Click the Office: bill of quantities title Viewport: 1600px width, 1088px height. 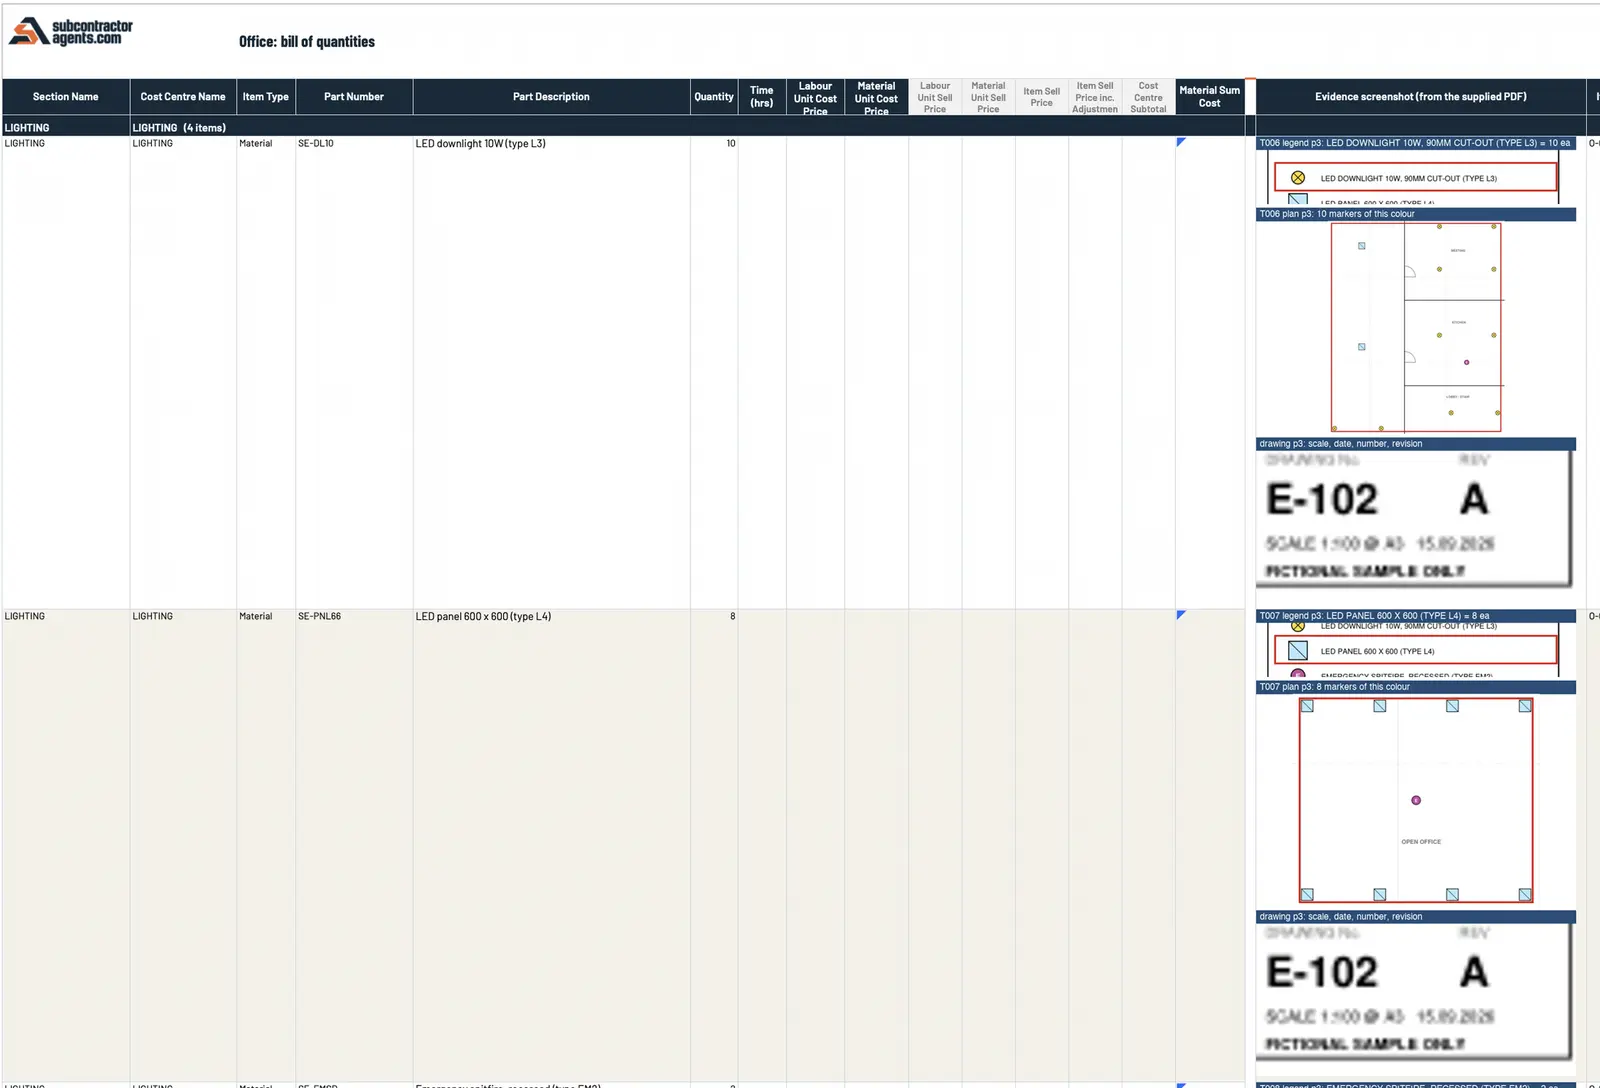[307, 42]
